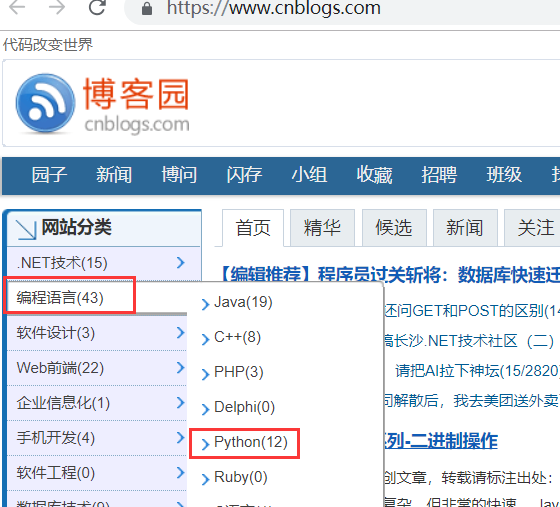Image resolution: width=560 pixels, height=507 pixels.
Task: Click the browser back arrow
Action: pos(17,7)
